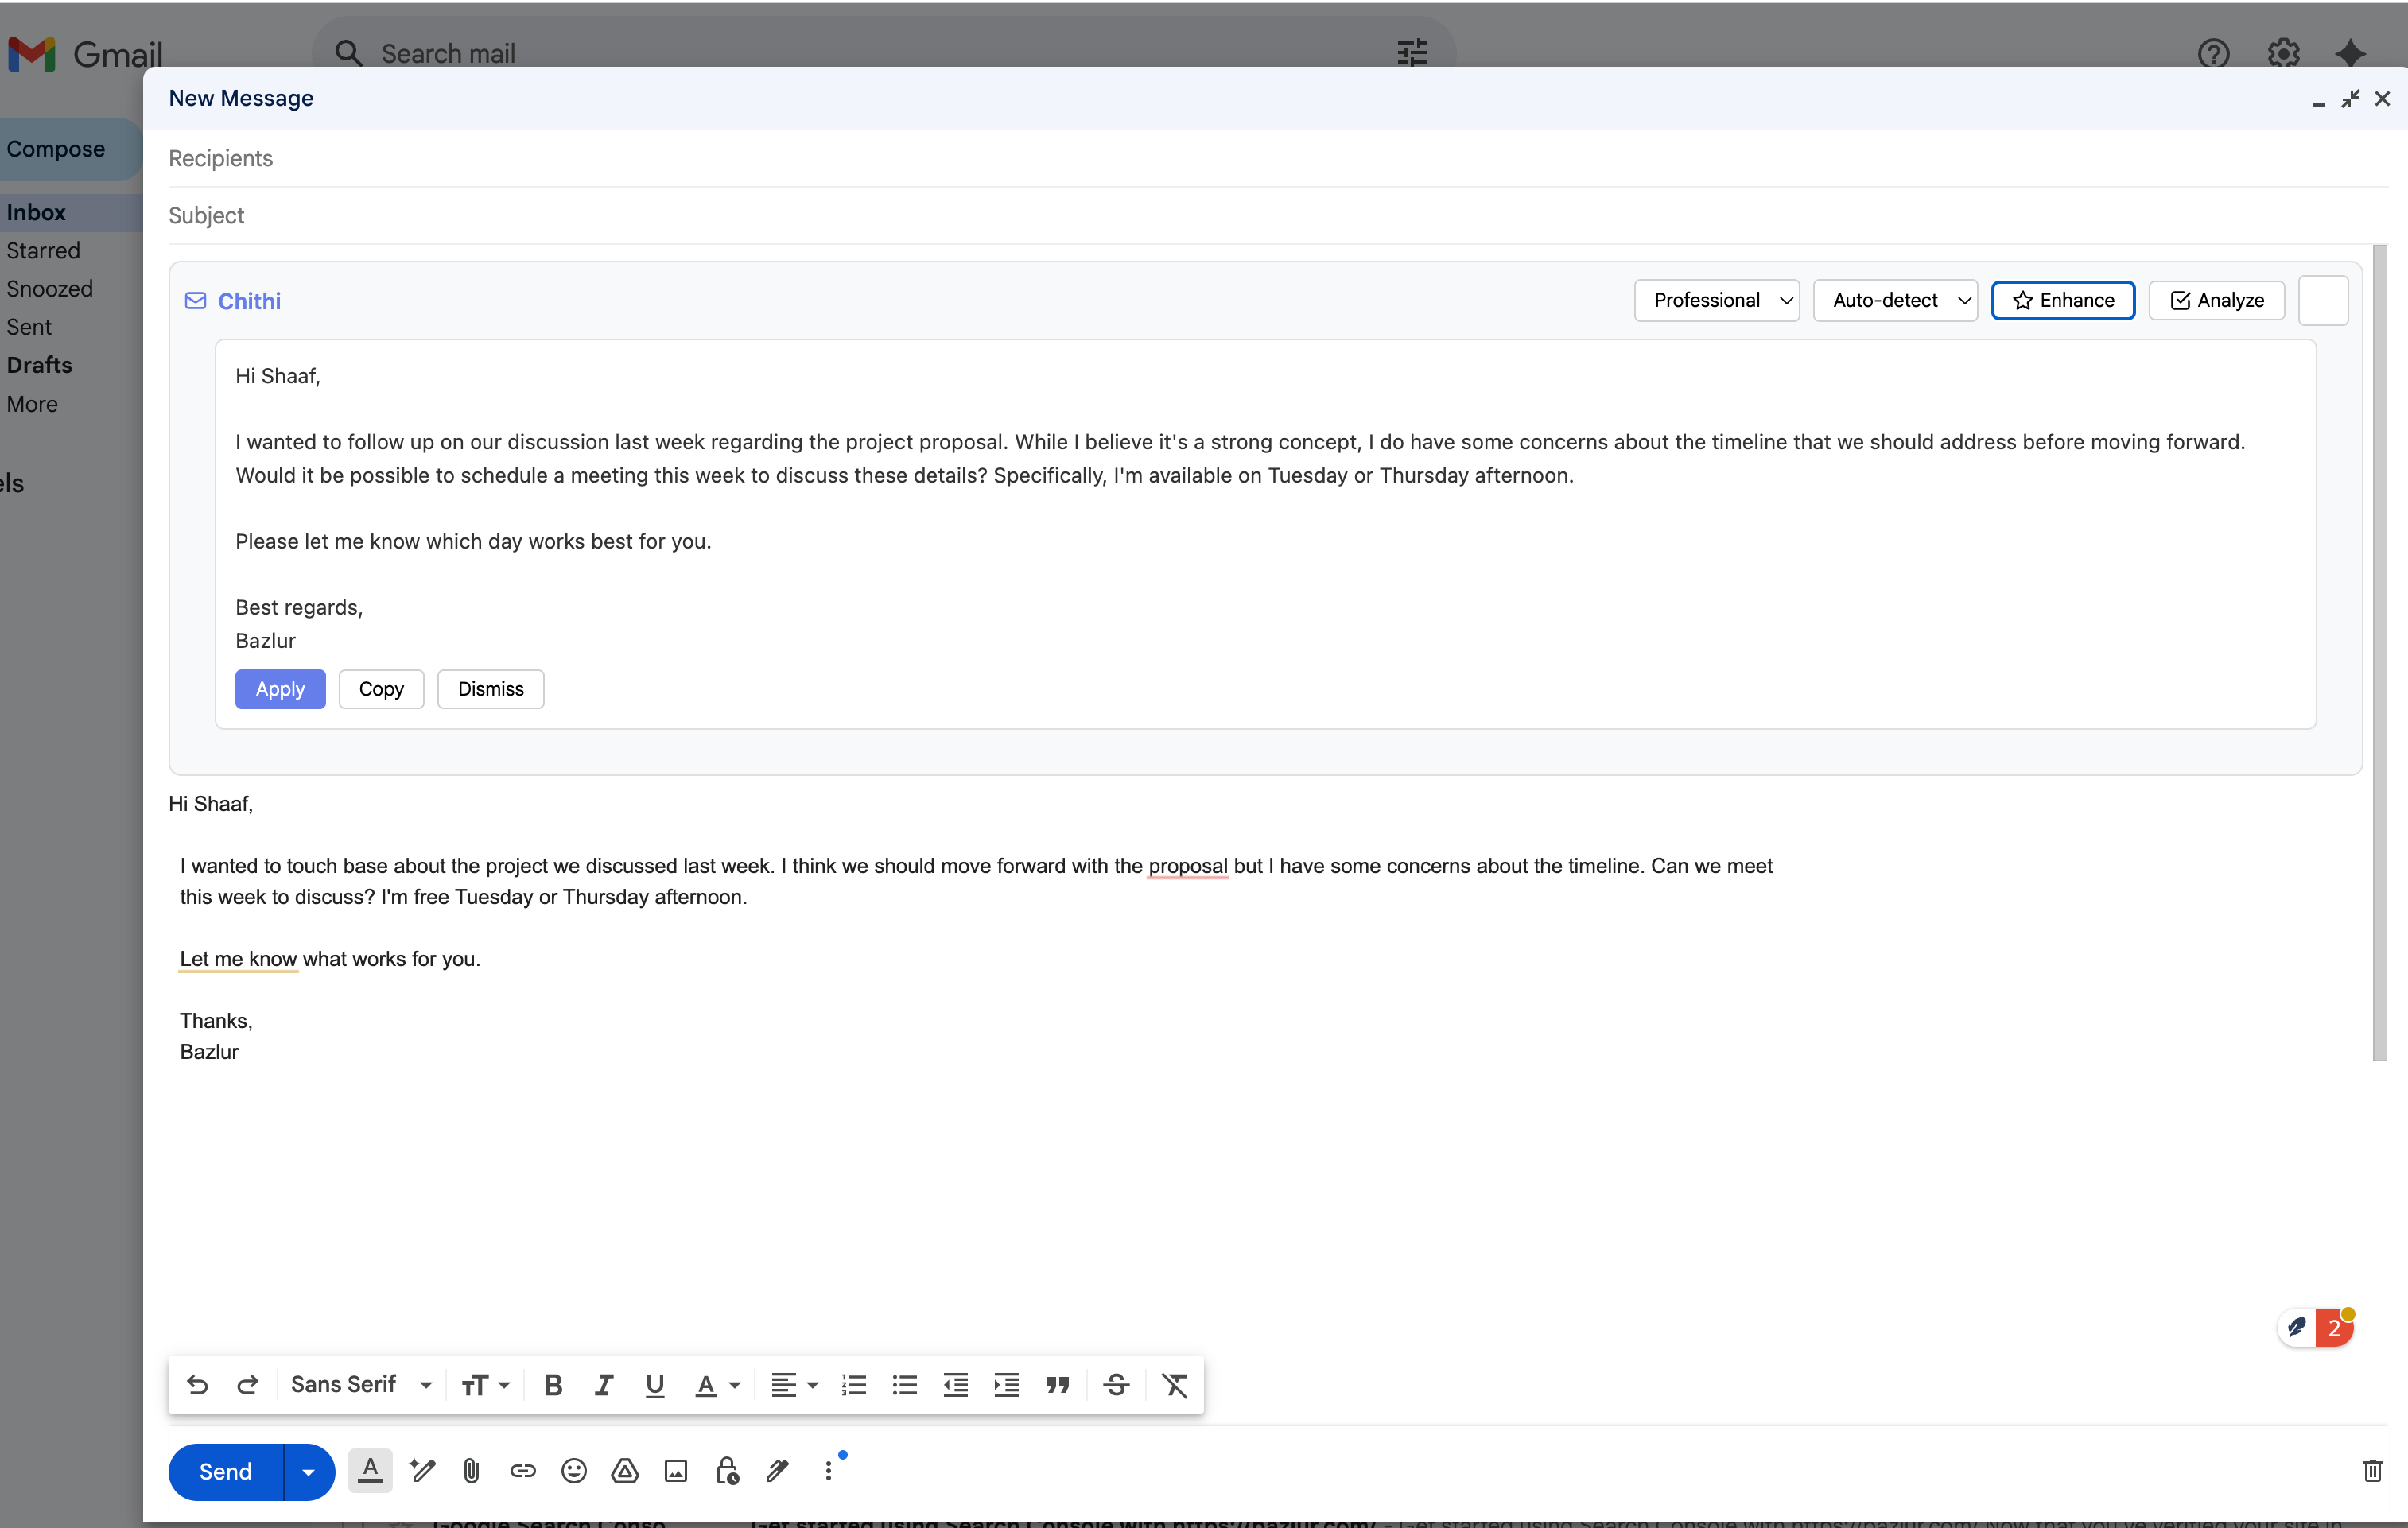The image size is (2408, 1528).
Task: Open the emoji picker icon
Action: (x=573, y=1470)
